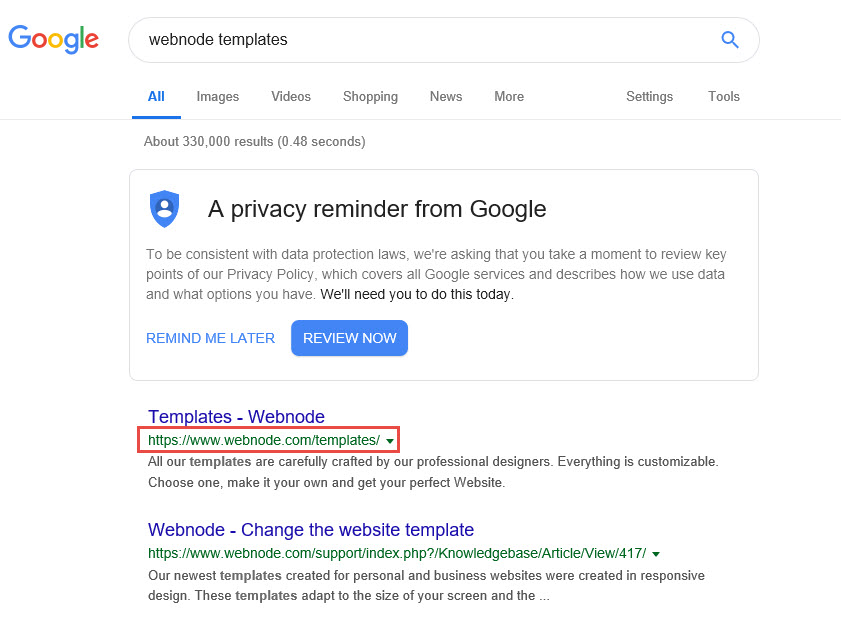The image size is (841, 617).
Task: Click the webnode.com/templates green URL
Action: coord(263,441)
